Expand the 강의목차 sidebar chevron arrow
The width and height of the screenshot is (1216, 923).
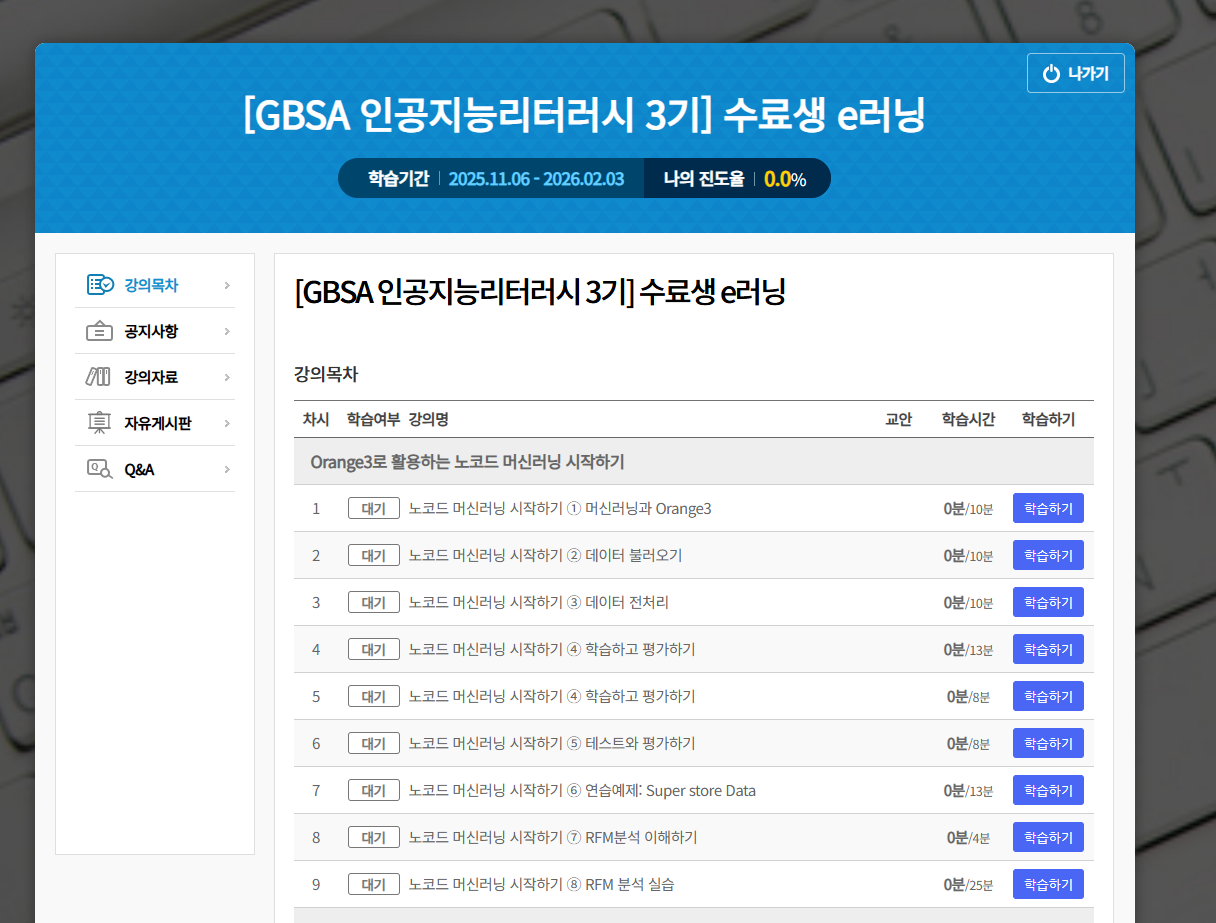click(227, 286)
